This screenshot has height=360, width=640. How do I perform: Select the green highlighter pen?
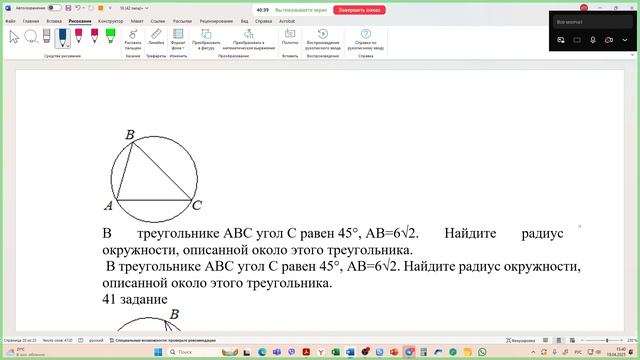pos(110,36)
